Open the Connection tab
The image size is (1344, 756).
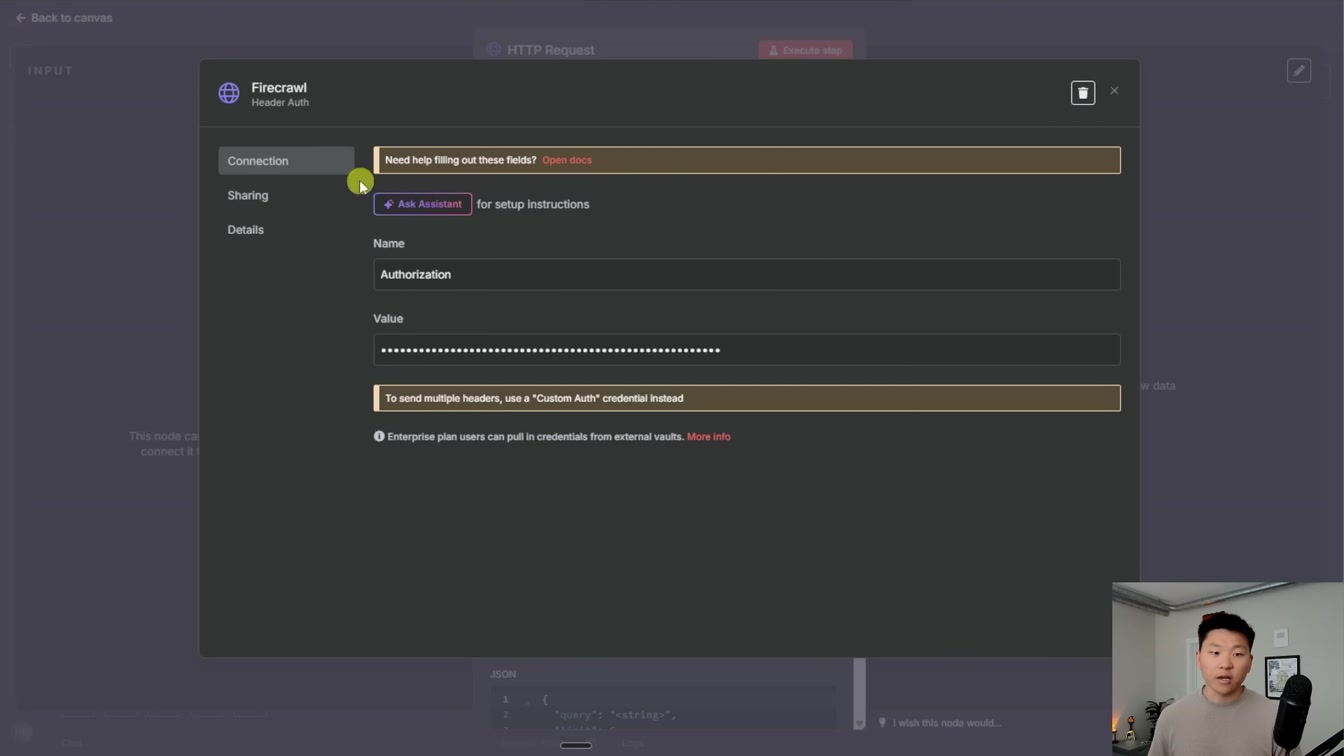[286, 161]
